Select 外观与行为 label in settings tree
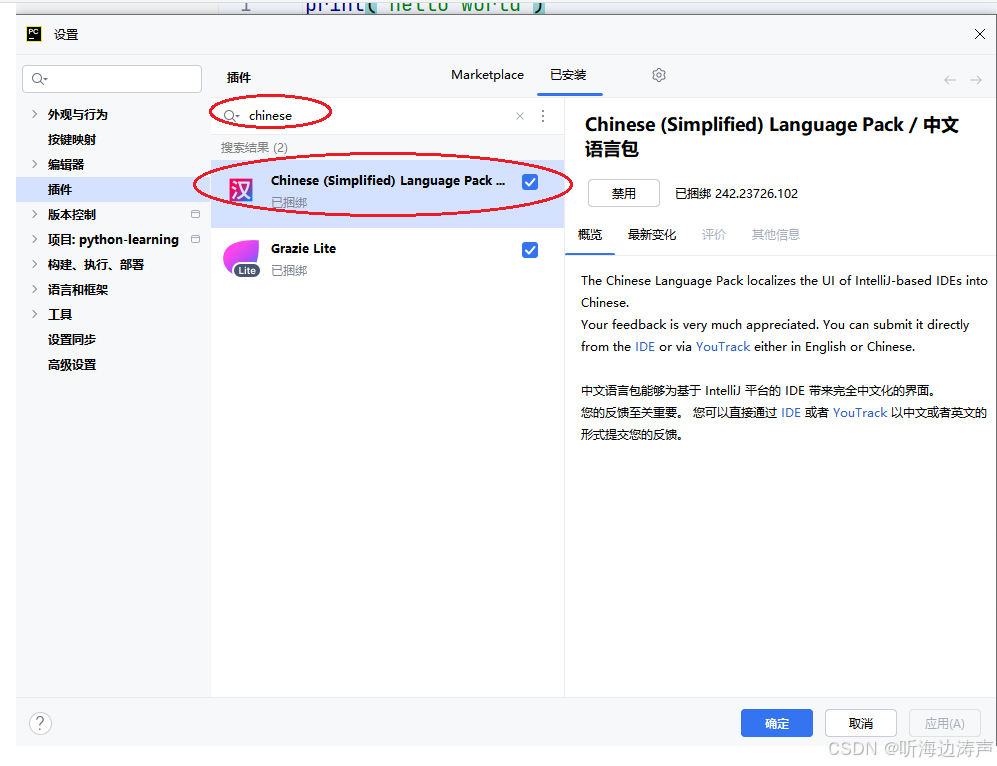 pyautogui.click(x=78, y=114)
